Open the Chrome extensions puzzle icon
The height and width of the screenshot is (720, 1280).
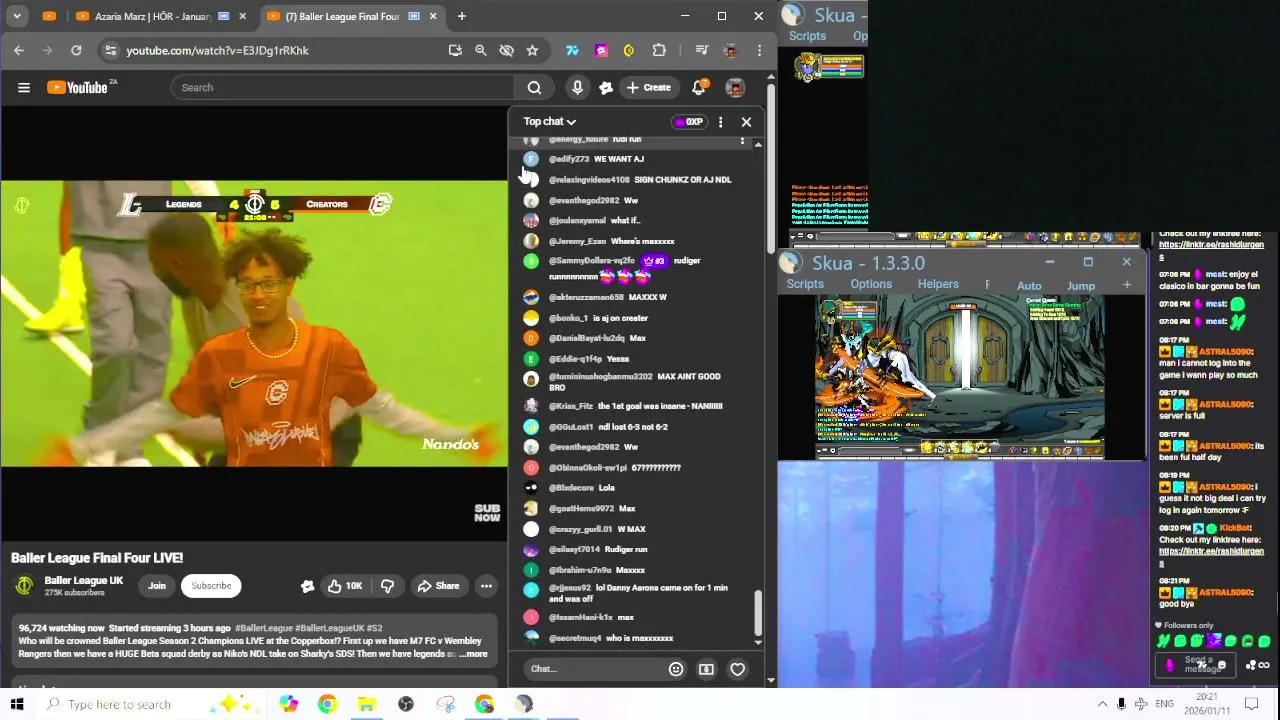pos(659,50)
